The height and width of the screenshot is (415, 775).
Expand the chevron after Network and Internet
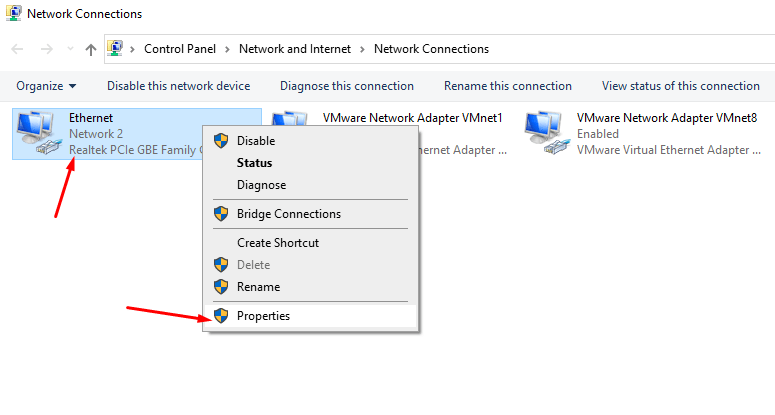coord(363,48)
